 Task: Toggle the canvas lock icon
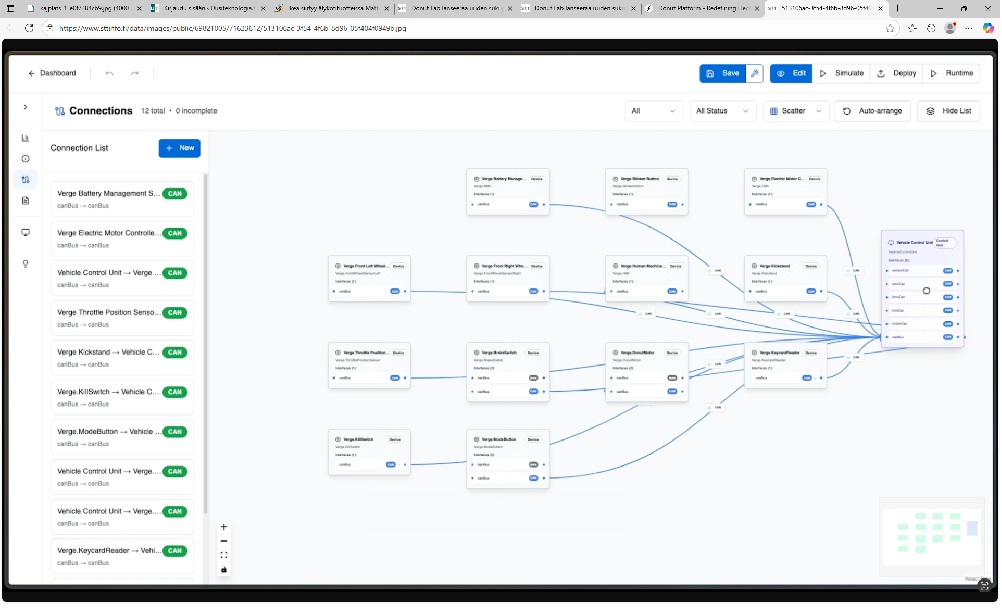click(x=224, y=569)
